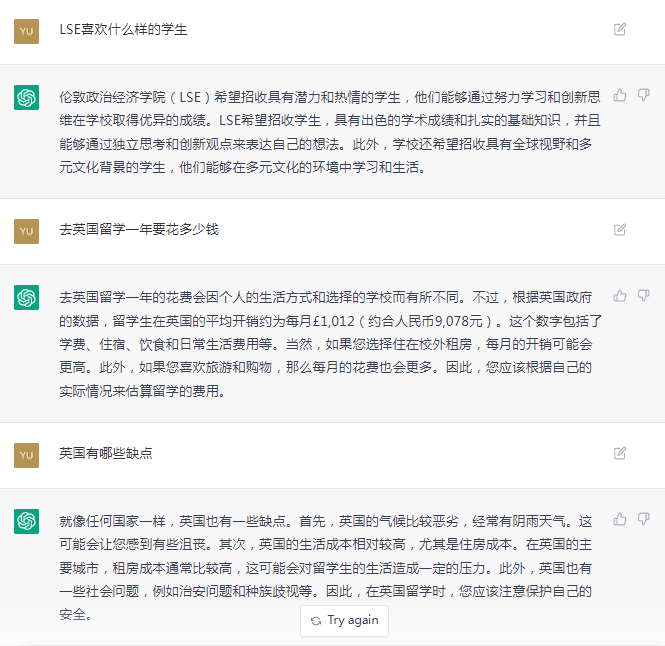665x646 pixels.
Task: Click the Try again button
Action: (344, 621)
